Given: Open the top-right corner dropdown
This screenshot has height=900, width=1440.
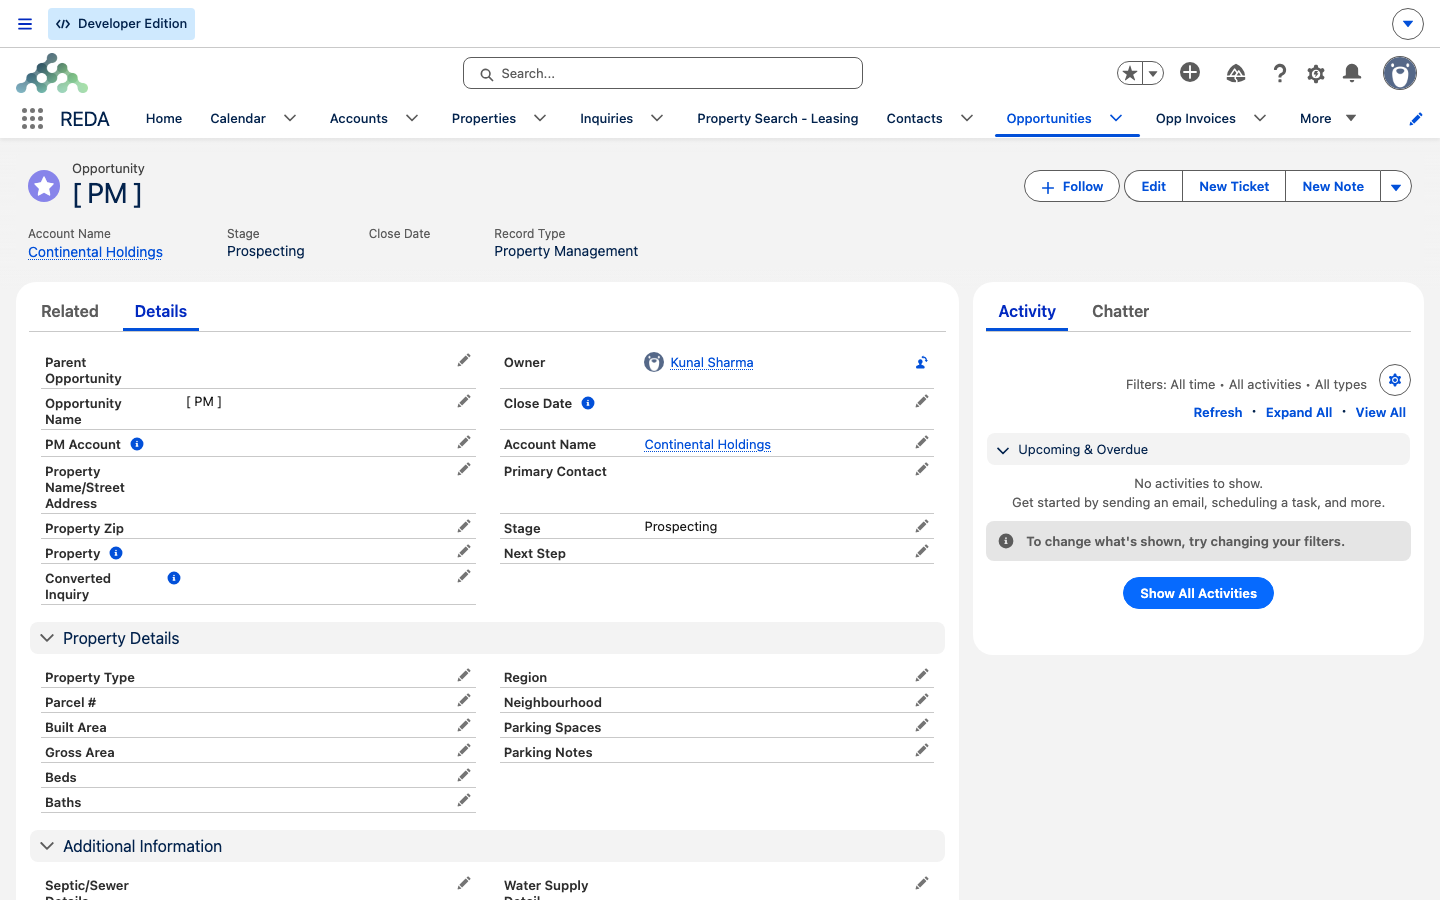Looking at the screenshot, I should (x=1408, y=24).
